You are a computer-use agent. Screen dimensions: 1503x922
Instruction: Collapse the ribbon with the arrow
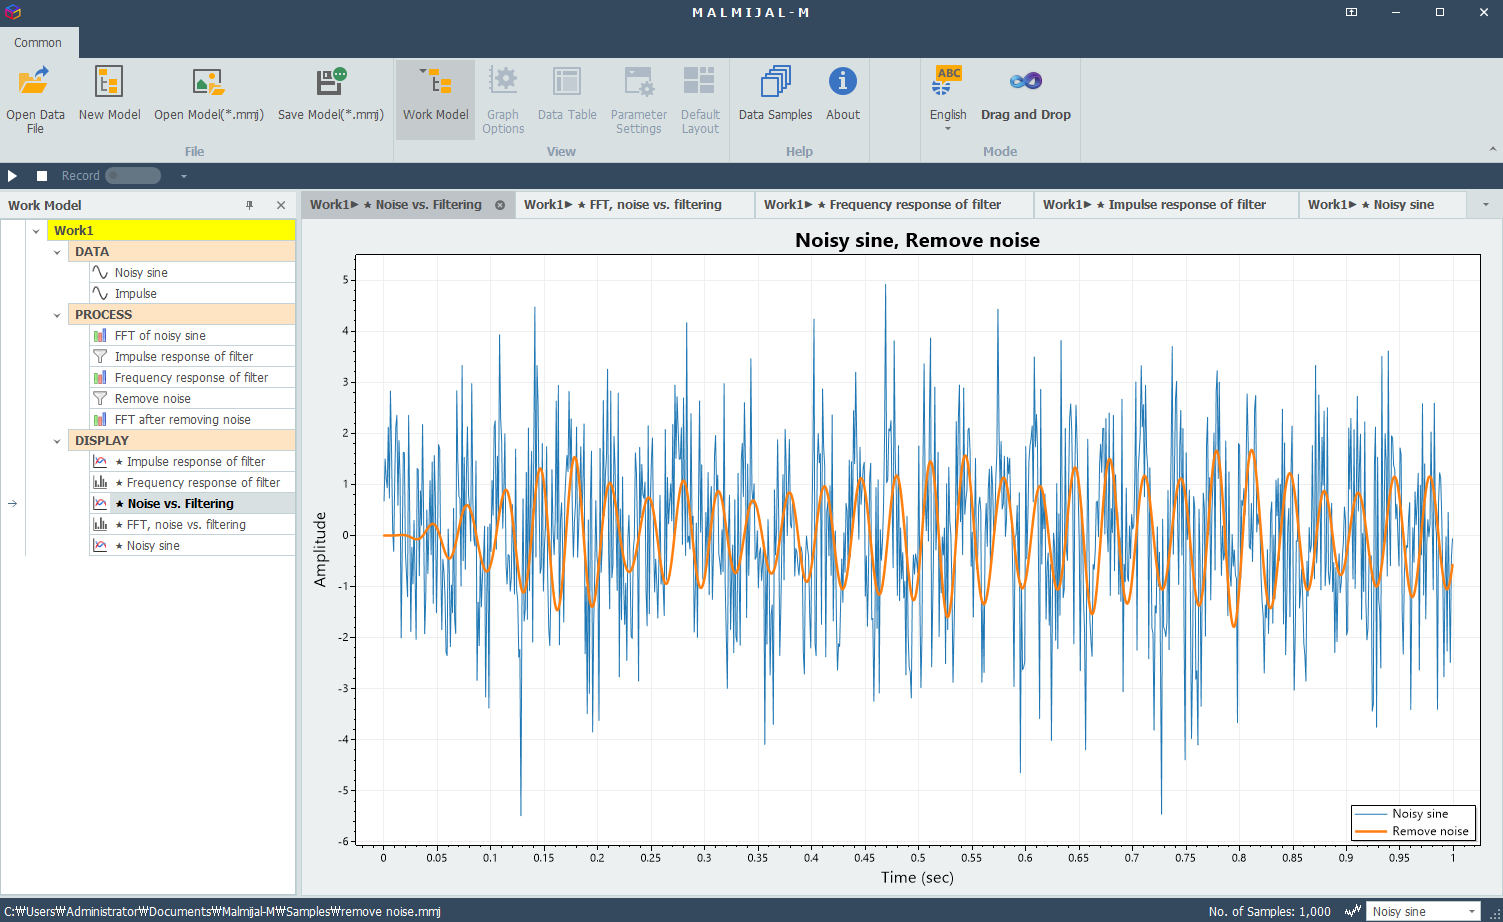1492,150
